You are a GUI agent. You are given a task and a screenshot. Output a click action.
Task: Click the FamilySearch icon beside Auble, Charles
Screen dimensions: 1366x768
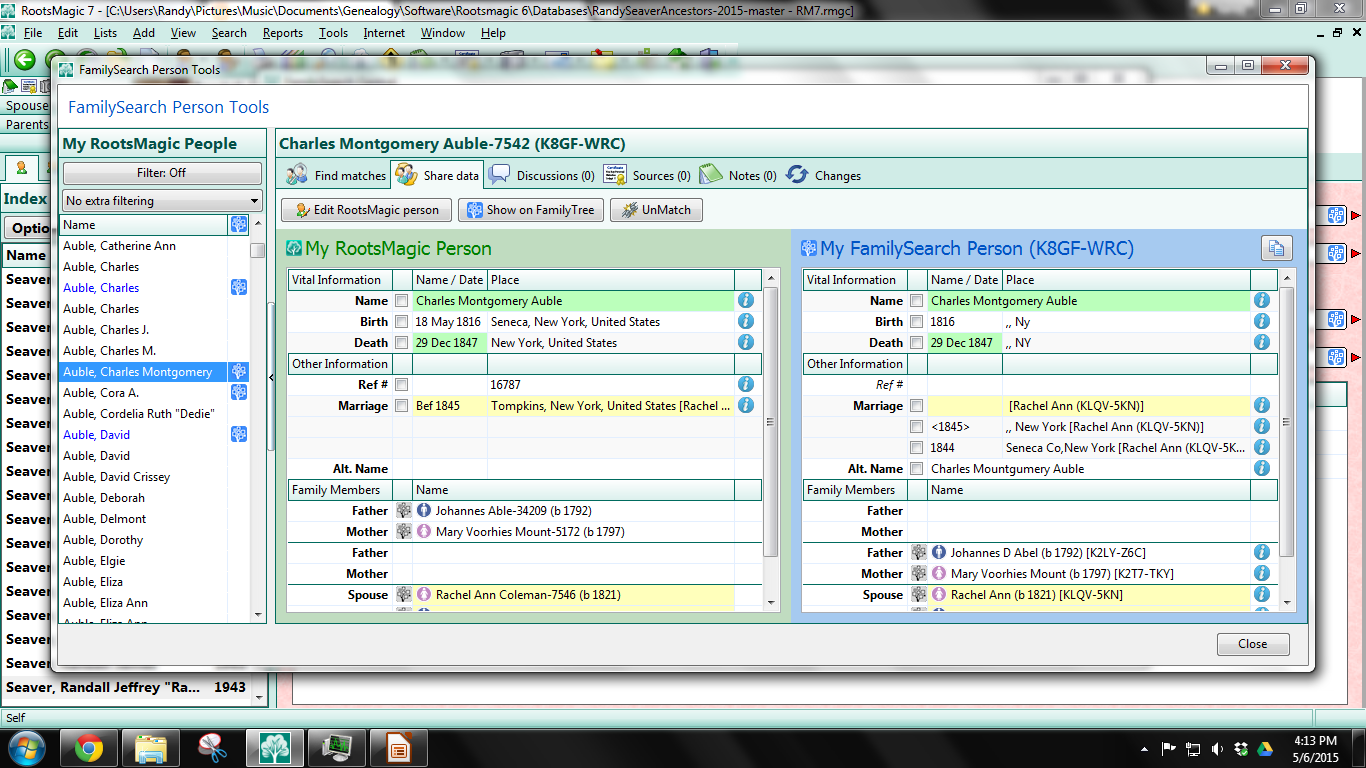point(238,287)
